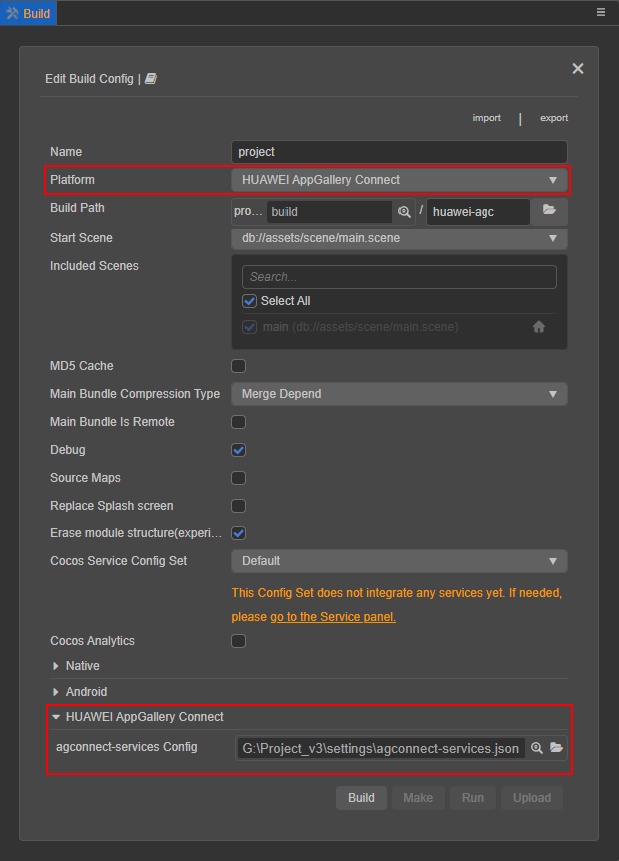Select the Build tab
The height and width of the screenshot is (861, 619).
click(28, 13)
